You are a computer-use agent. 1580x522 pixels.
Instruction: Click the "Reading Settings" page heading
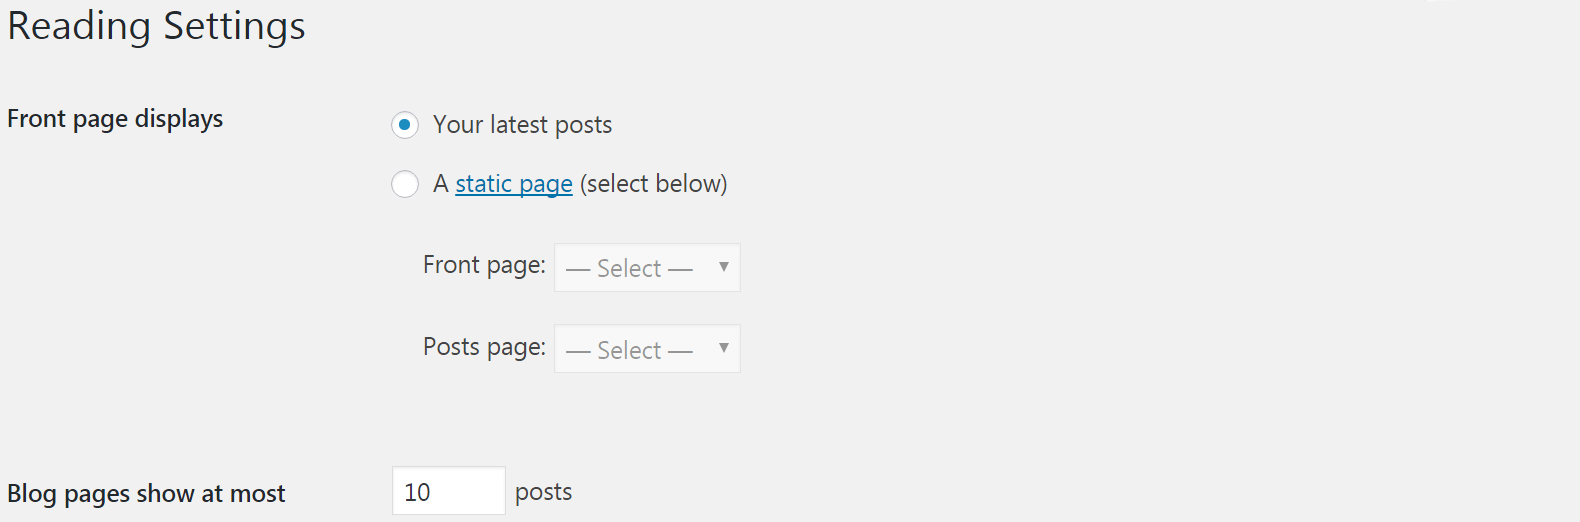click(156, 26)
